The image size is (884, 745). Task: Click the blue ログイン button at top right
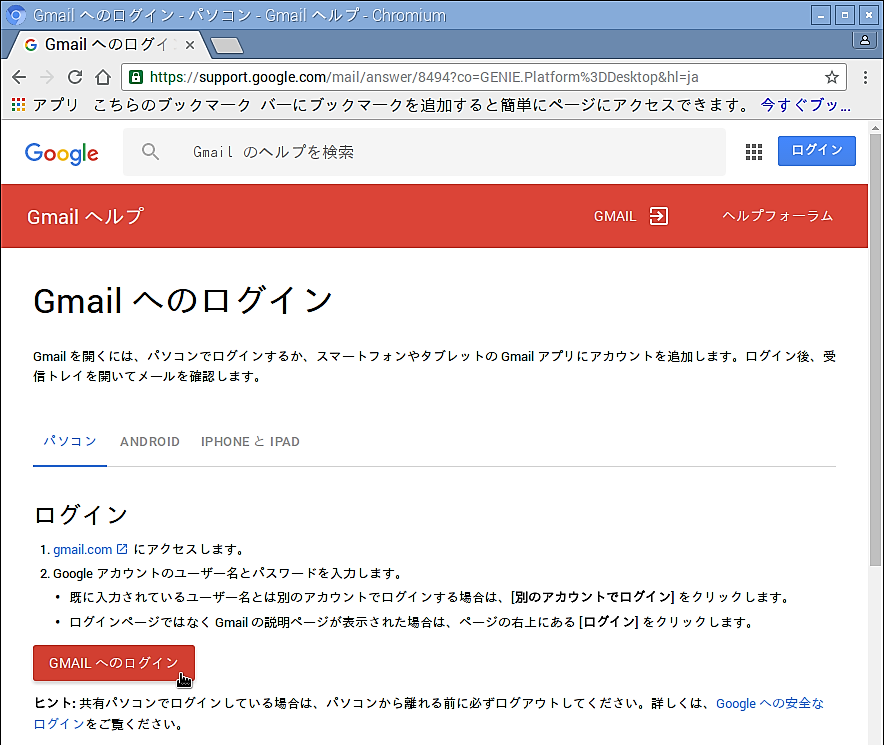pos(816,151)
